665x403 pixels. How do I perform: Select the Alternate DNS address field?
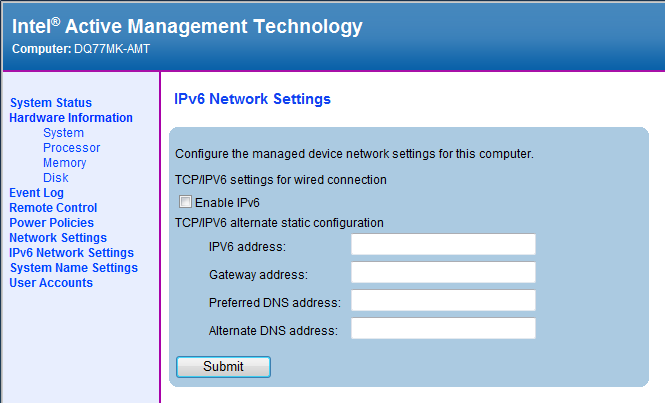pos(443,329)
